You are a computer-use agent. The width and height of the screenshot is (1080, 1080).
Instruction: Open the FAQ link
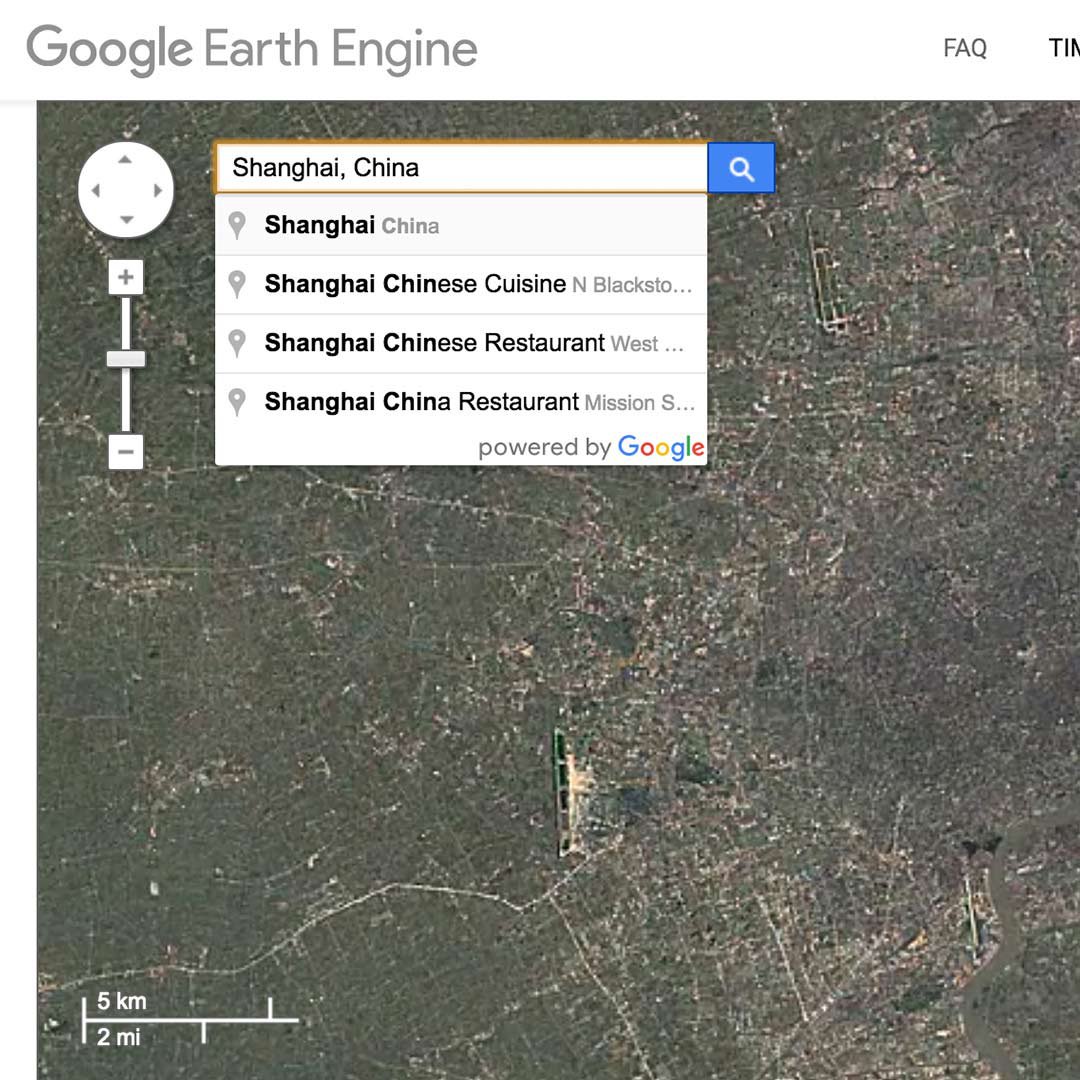pos(965,48)
